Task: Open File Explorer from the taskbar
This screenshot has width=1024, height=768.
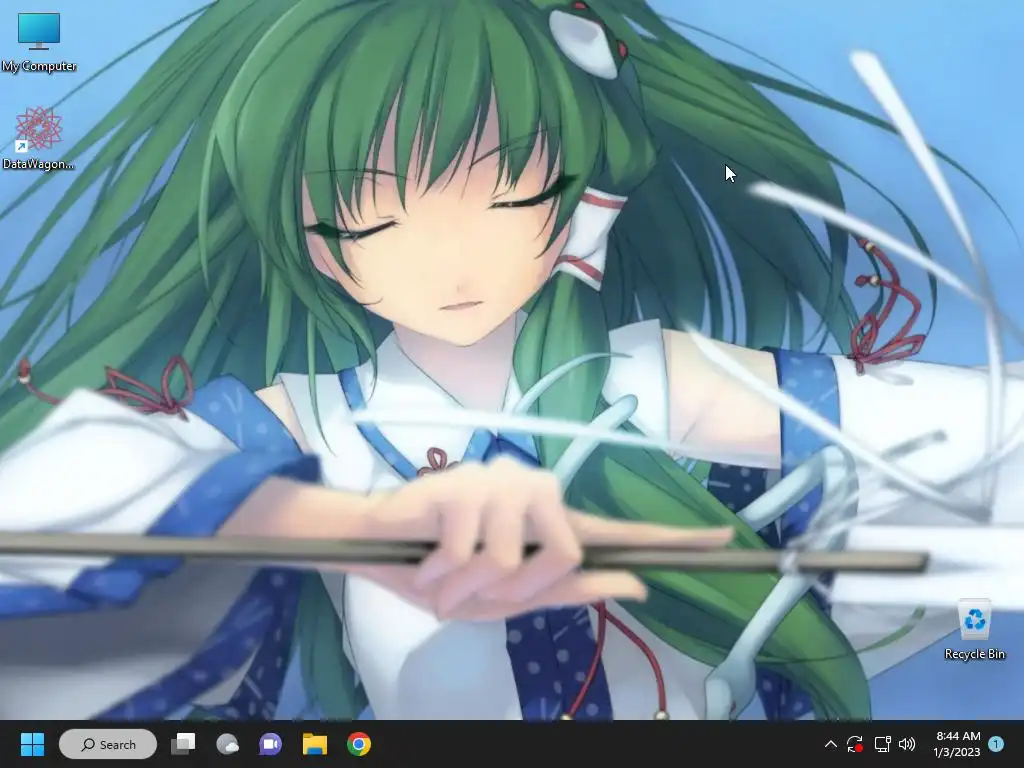Action: tap(315, 744)
